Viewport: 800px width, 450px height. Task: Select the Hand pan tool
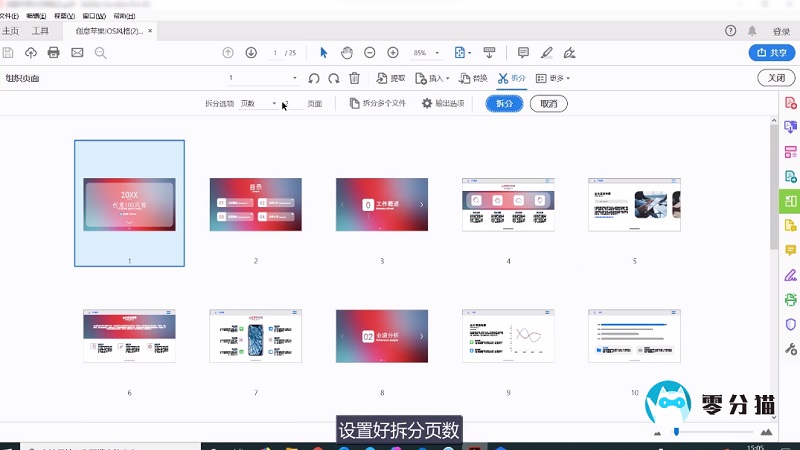pyautogui.click(x=346, y=52)
